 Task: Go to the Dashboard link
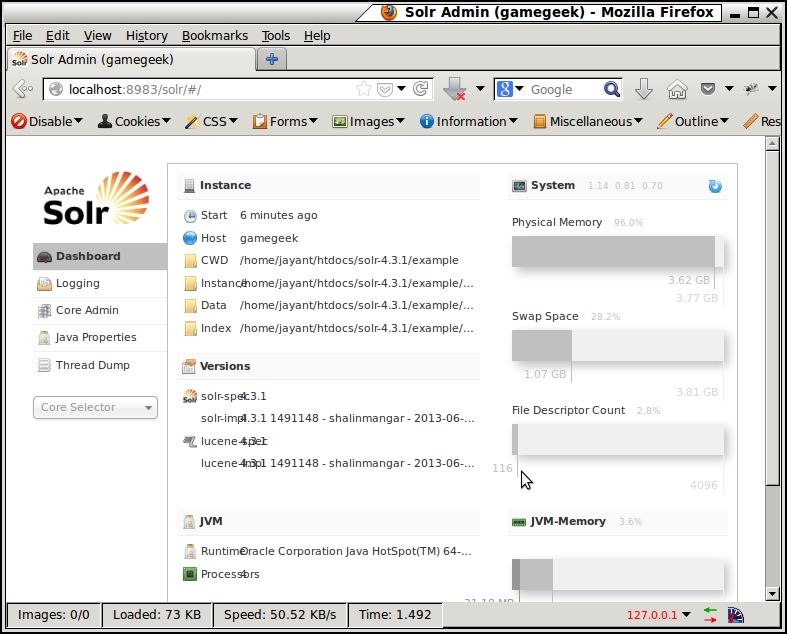pos(100,257)
